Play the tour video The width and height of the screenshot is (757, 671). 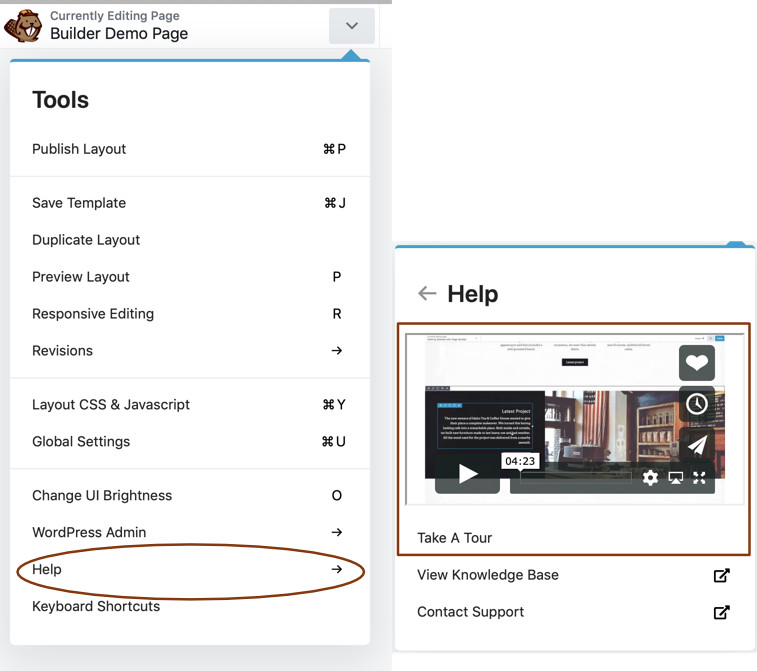pos(467,475)
